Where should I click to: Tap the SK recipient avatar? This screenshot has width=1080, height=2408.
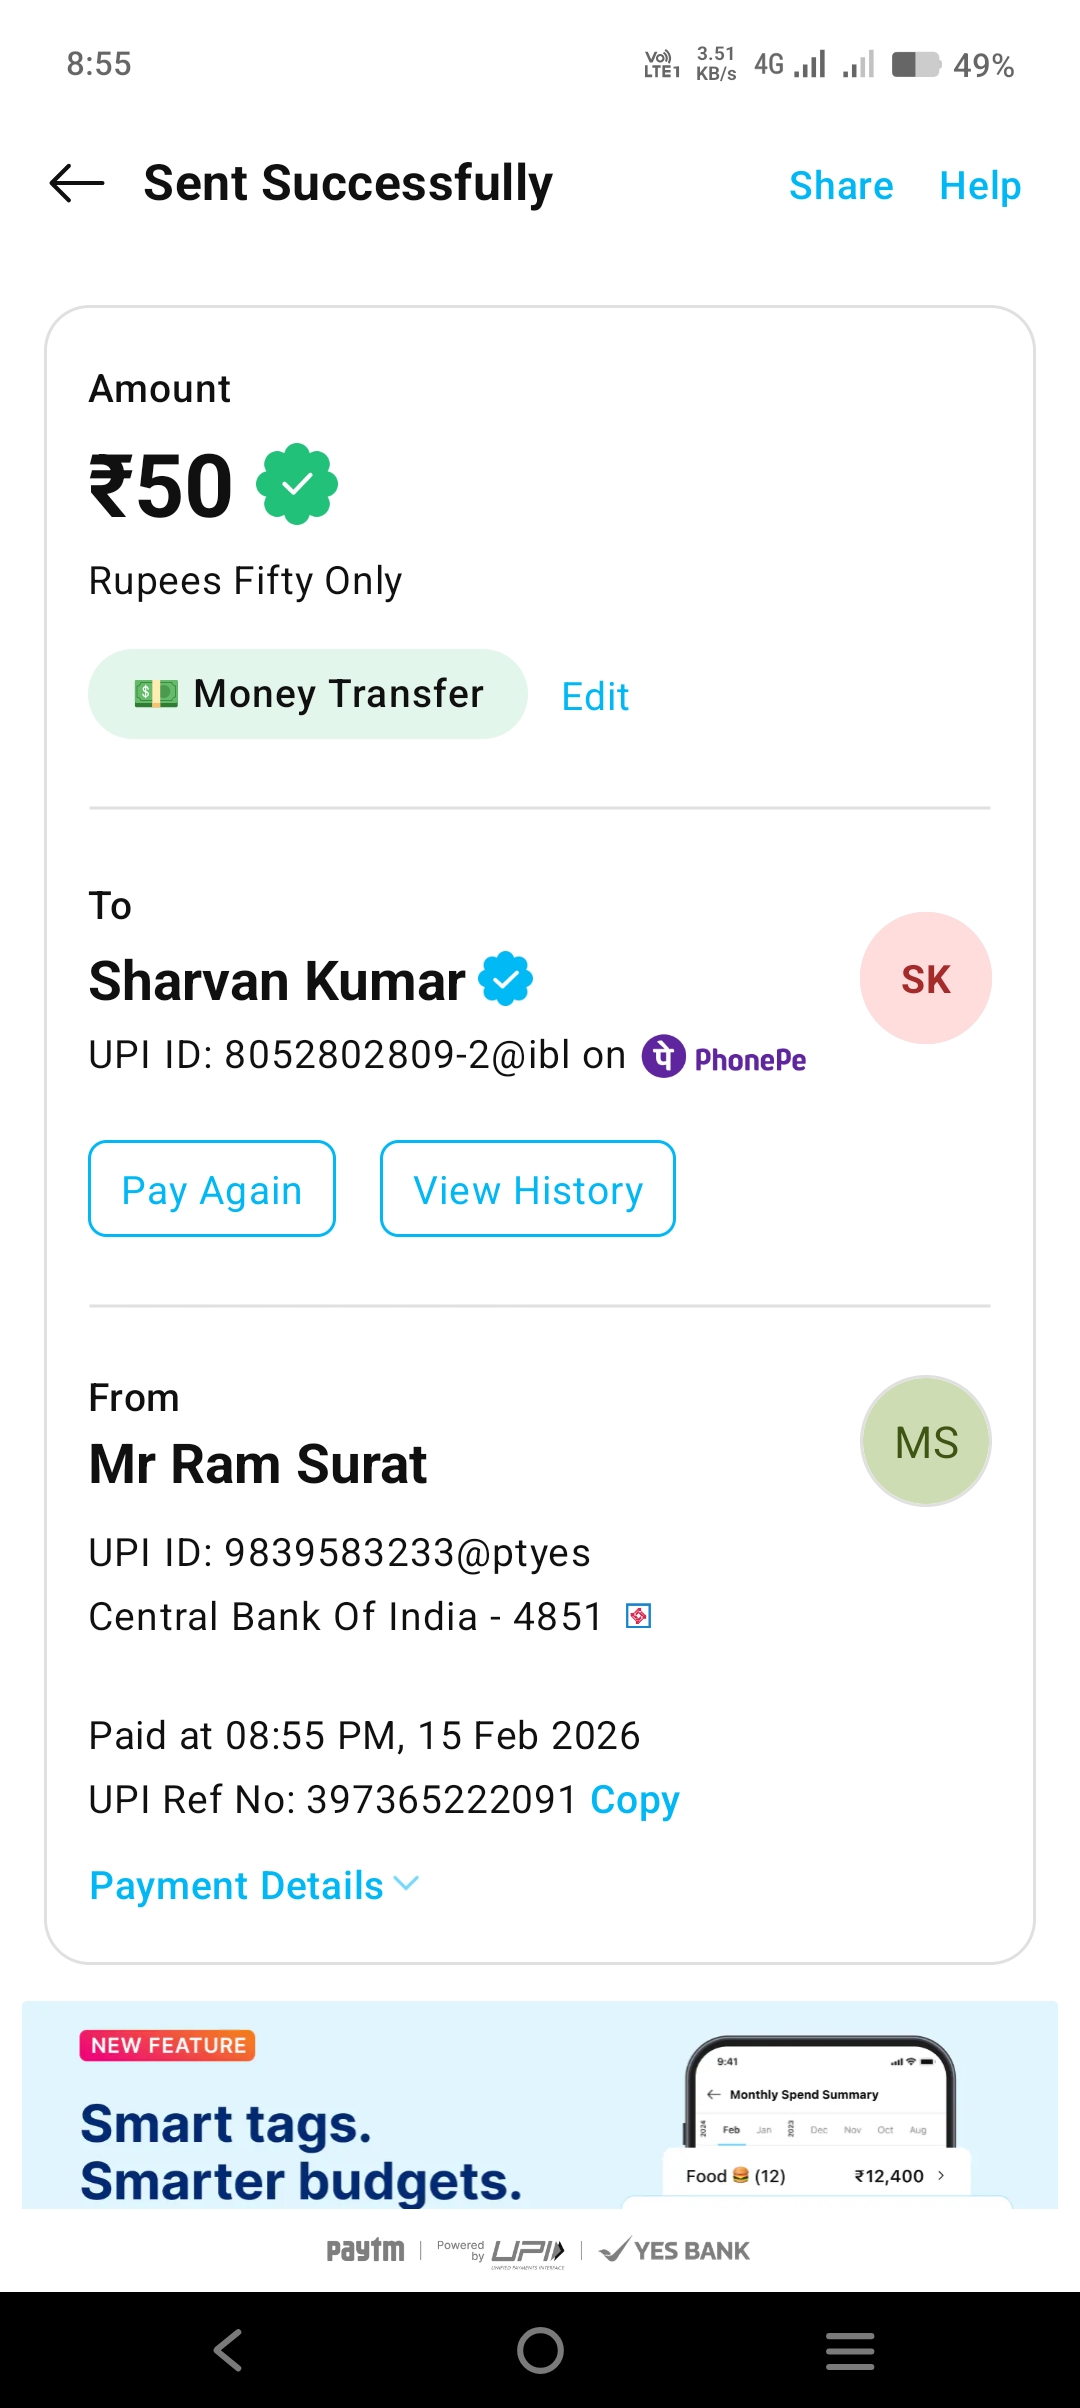[x=925, y=978]
